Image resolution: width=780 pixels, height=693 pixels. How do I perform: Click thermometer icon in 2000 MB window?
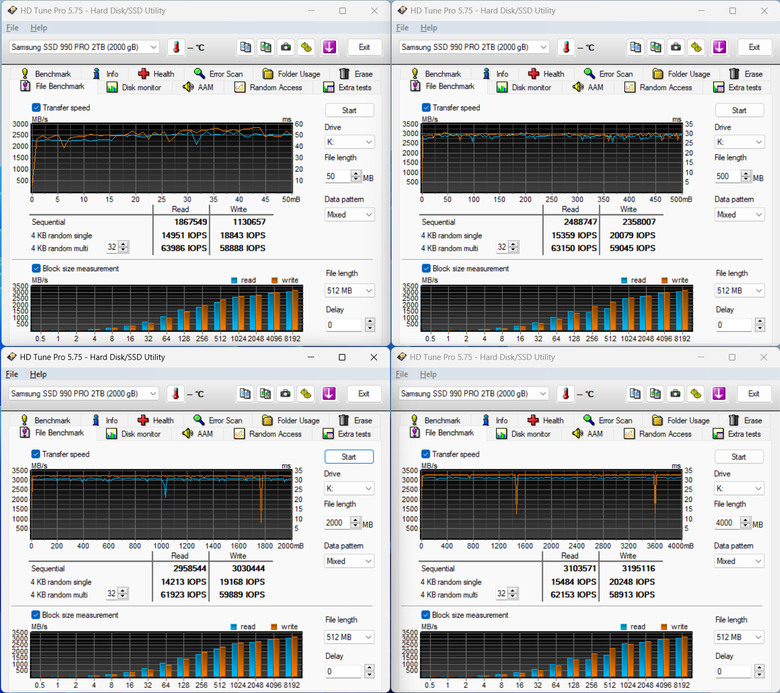coord(176,394)
